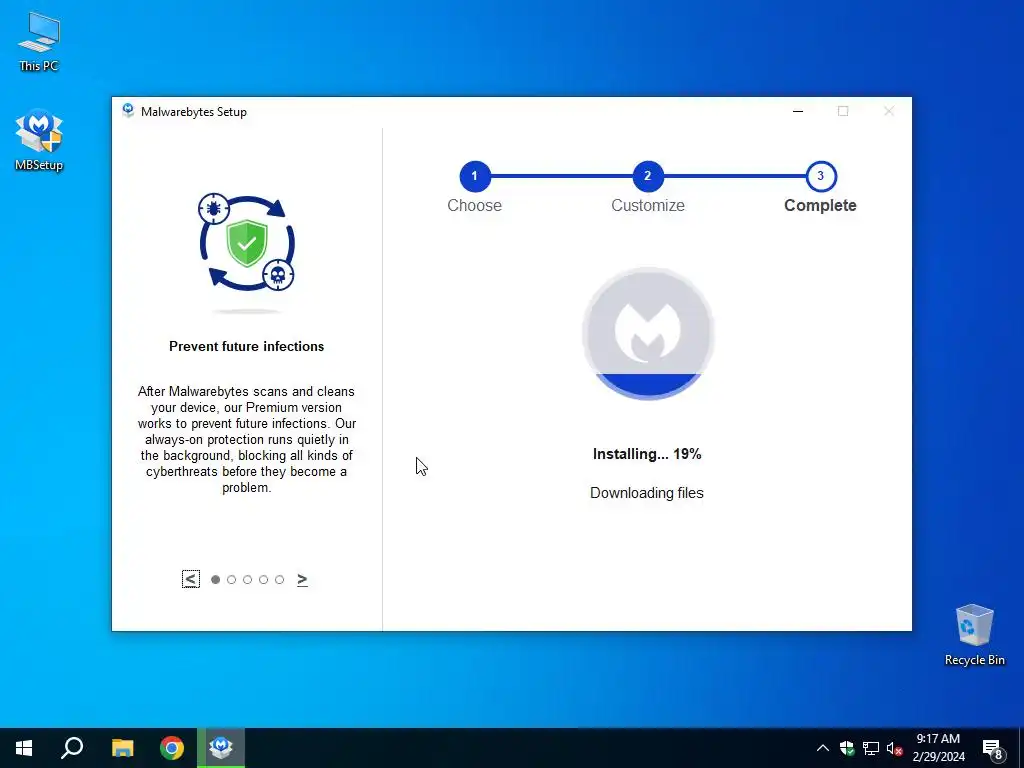Screen dimensions: 1024x768
Task: Click the Malwarebytes Setup taskbar button
Action: [x=221, y=748]
